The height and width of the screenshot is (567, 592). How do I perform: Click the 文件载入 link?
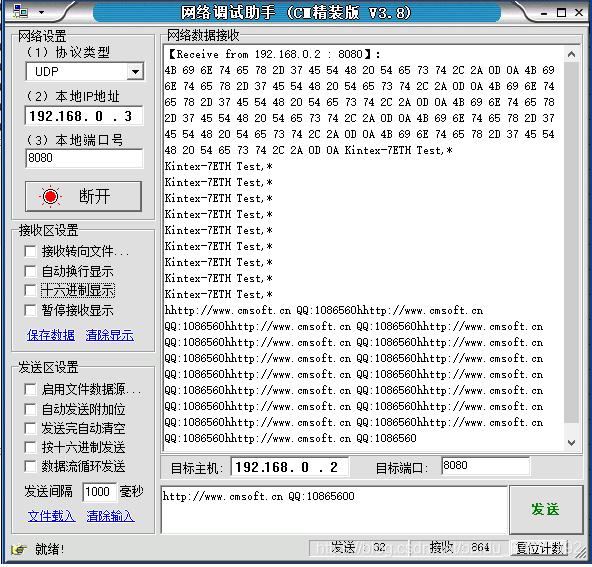pos(52,516)
